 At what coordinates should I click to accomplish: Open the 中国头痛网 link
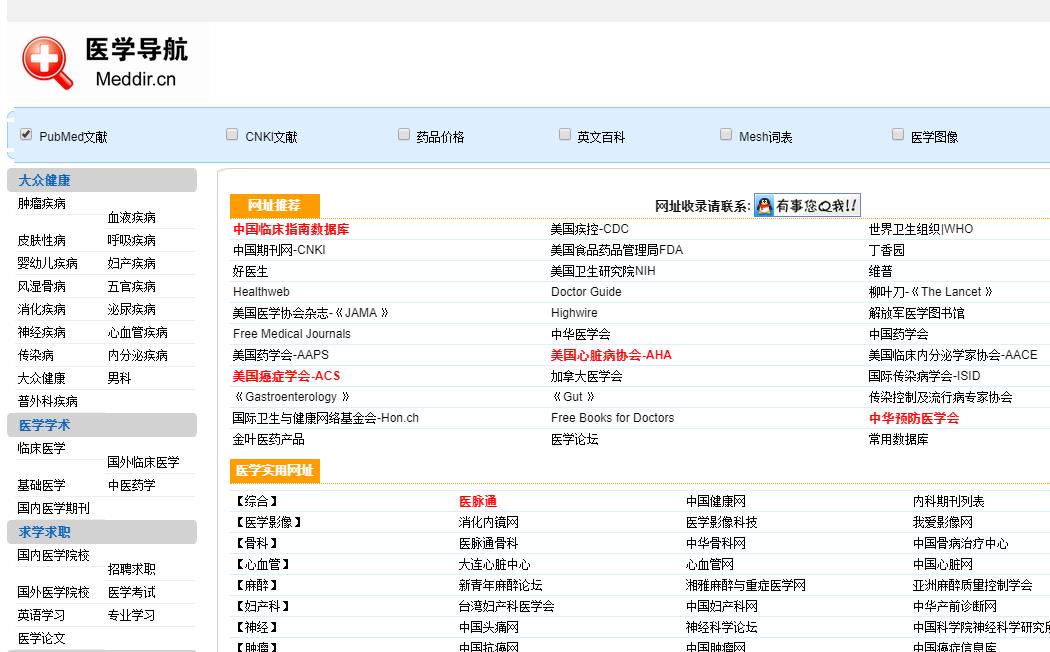pyautogui.click(x=488, y=627)
